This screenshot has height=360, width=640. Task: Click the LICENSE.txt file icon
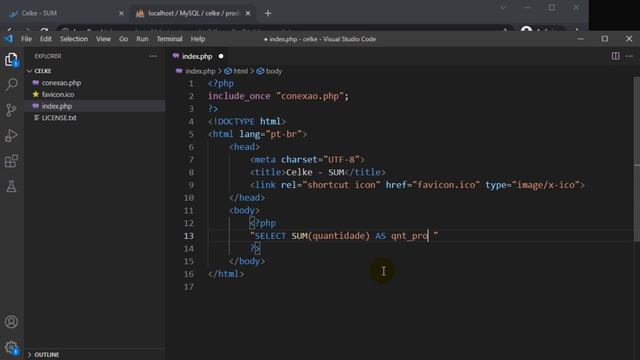click(x=36, y=118)
